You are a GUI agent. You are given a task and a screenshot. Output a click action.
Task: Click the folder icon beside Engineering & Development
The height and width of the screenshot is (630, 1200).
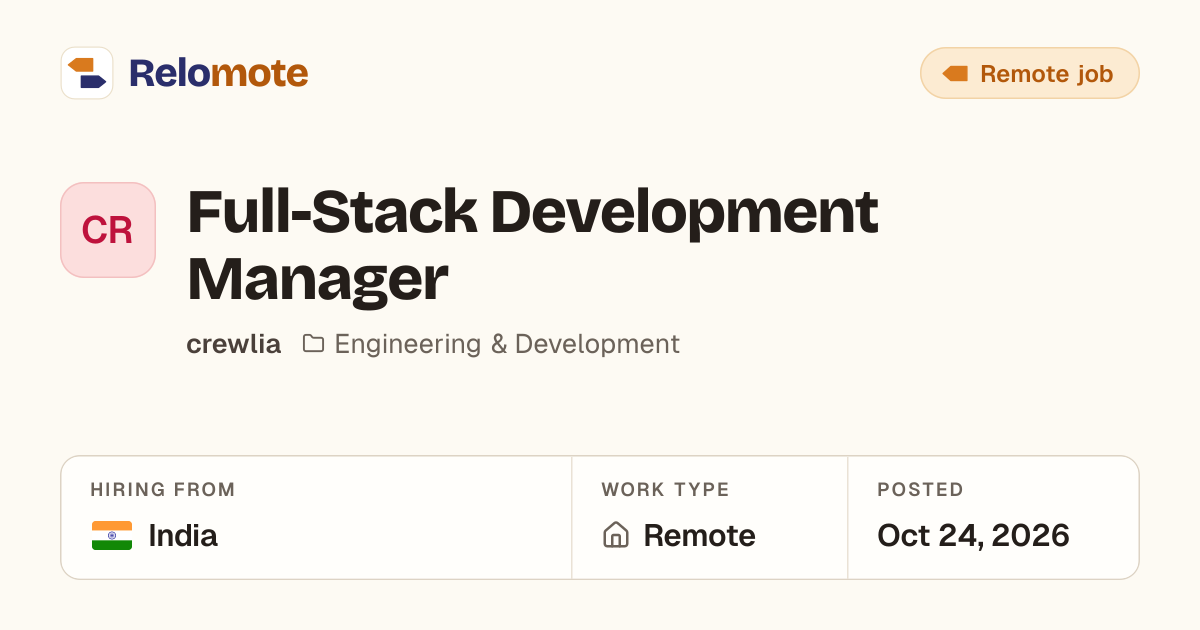pos(314,344)
